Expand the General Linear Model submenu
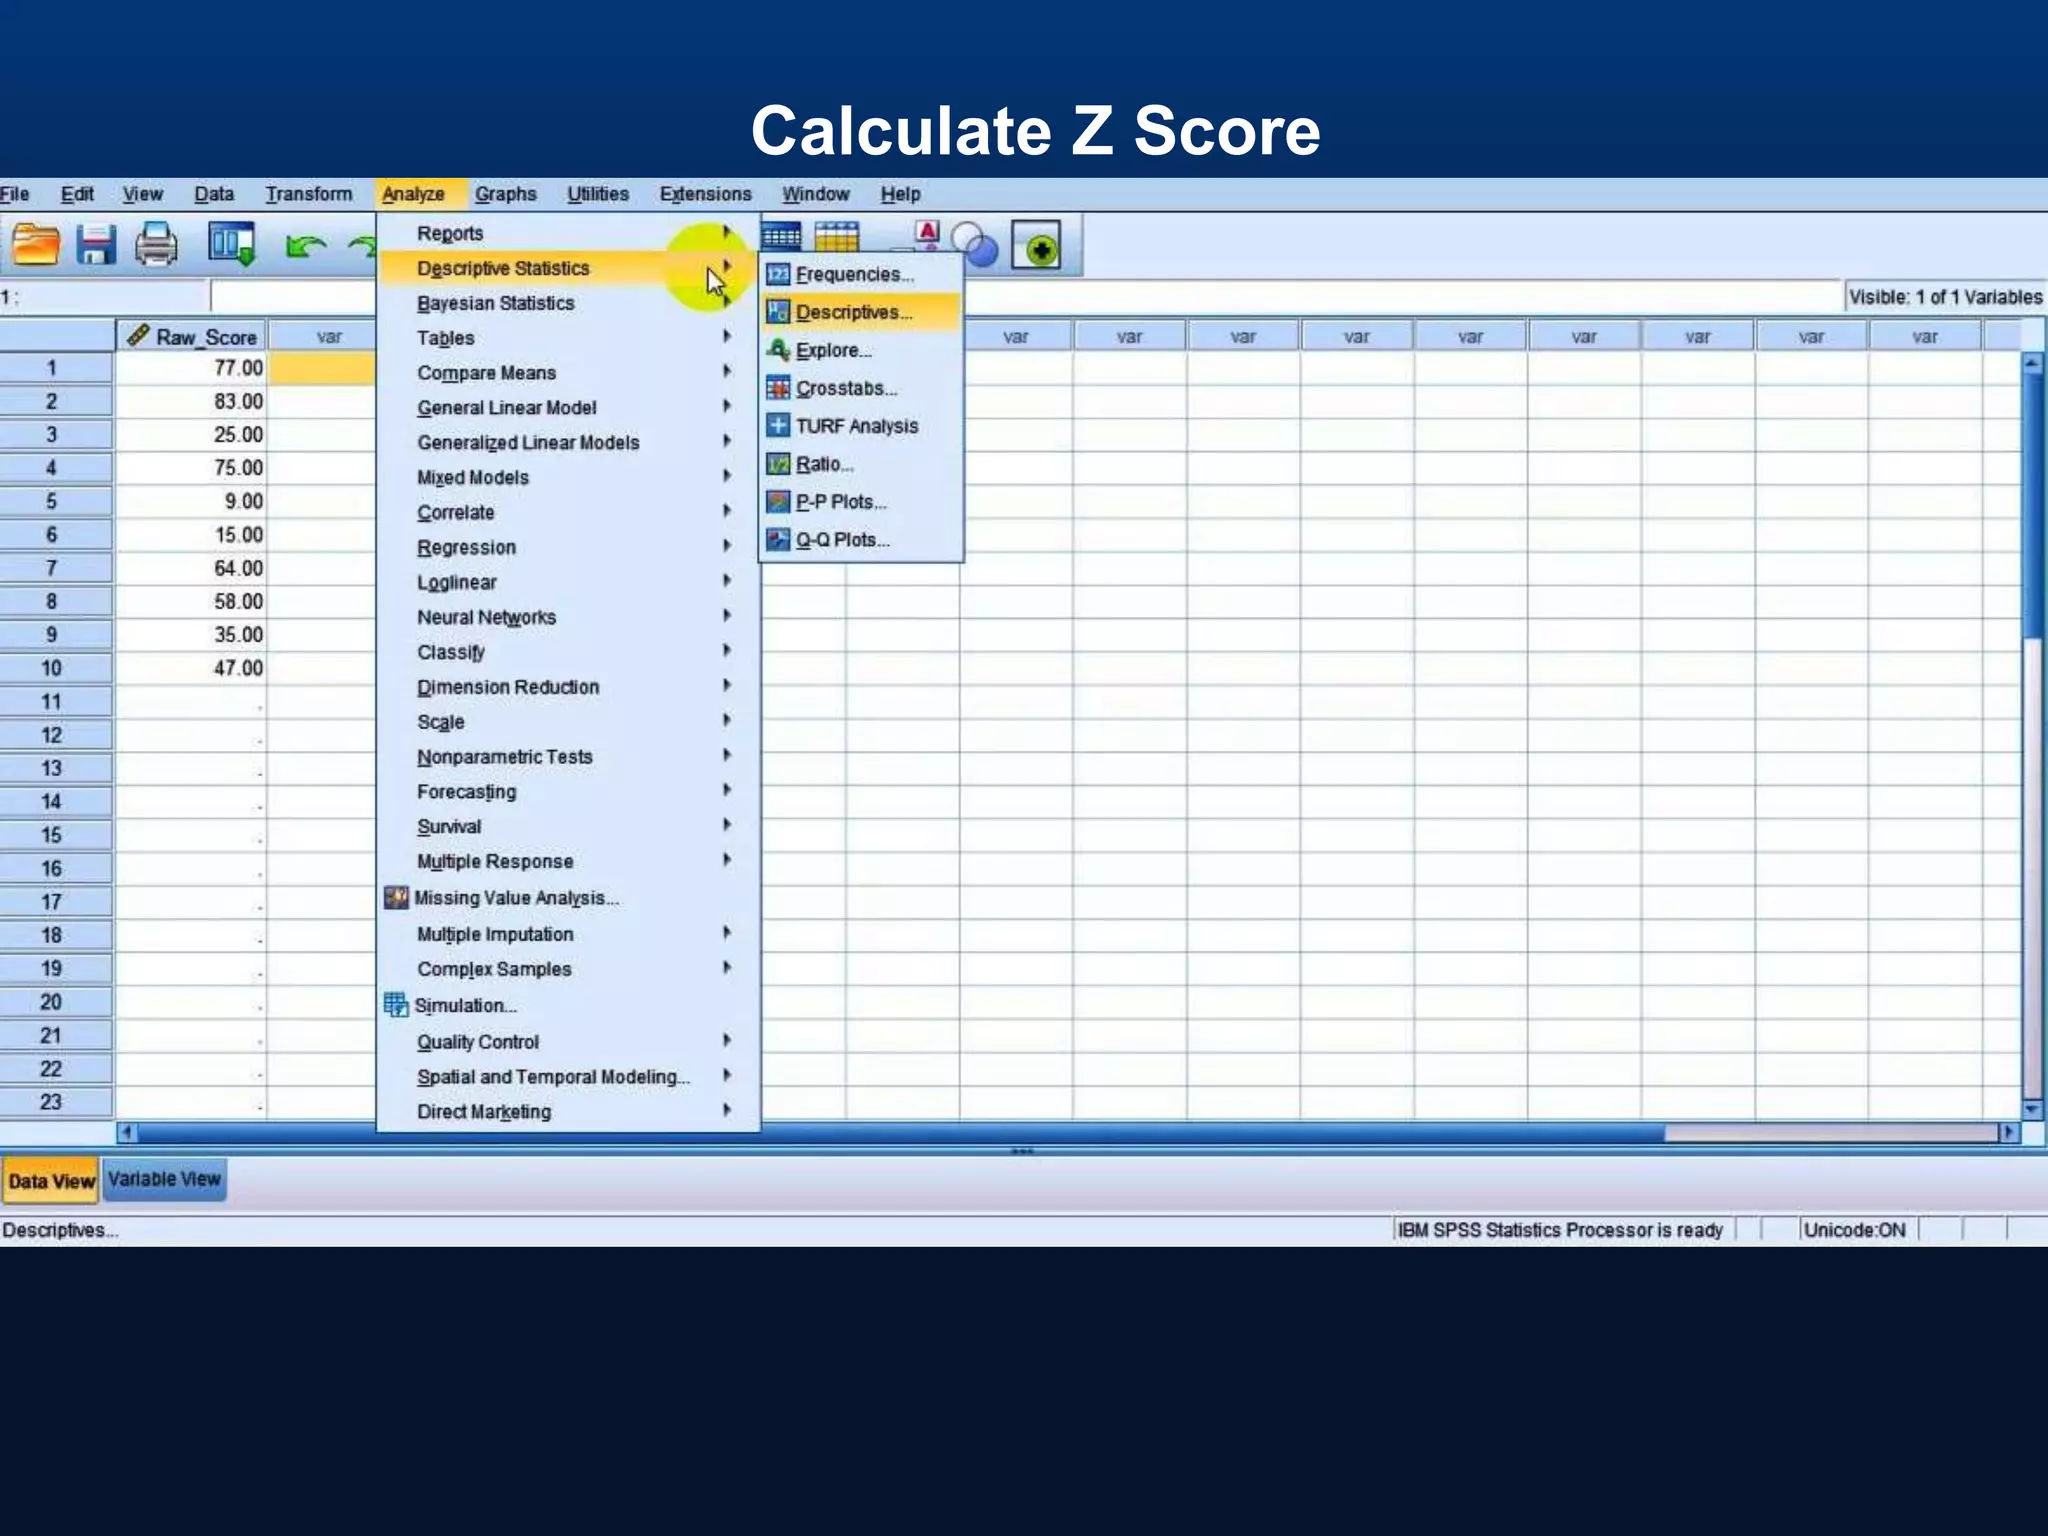Screen dimensions: 2048x1536 (568, 408)
